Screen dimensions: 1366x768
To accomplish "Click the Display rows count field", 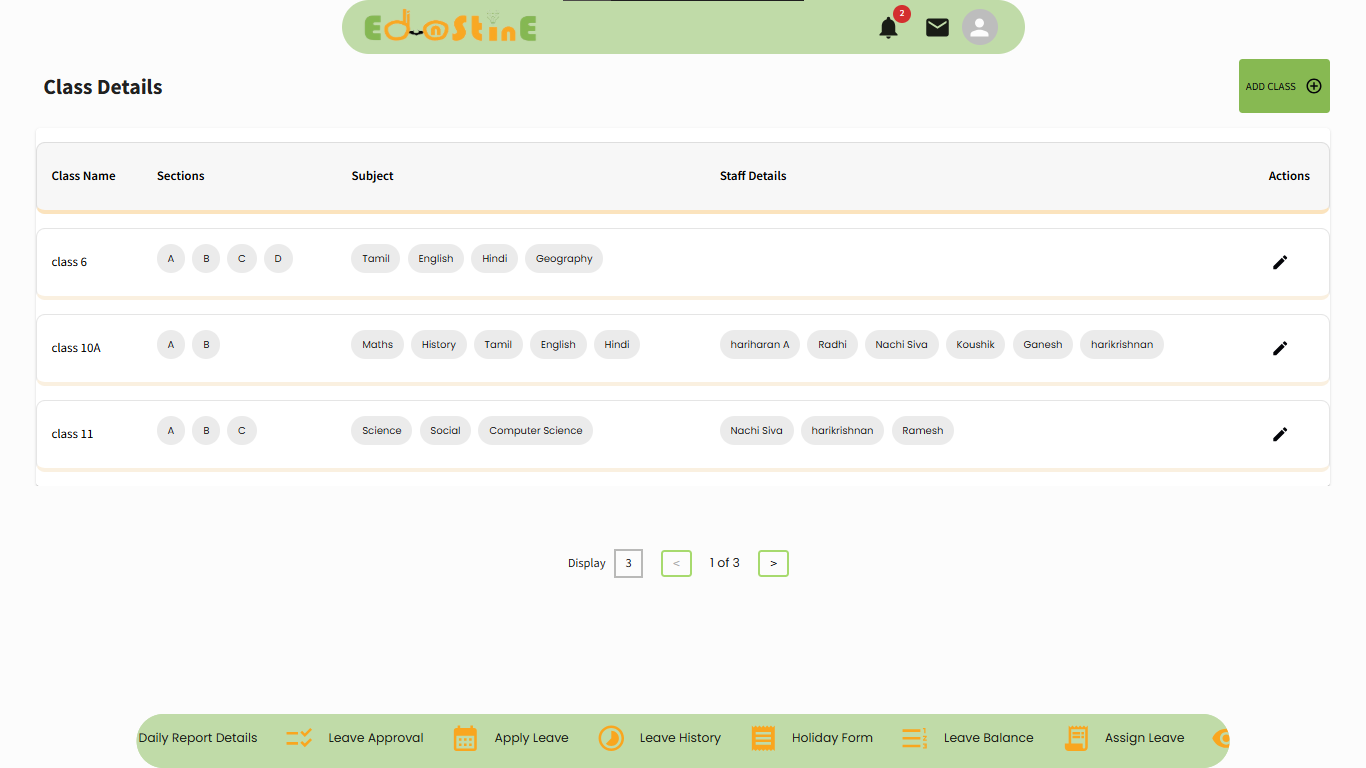I will [628, 564].
